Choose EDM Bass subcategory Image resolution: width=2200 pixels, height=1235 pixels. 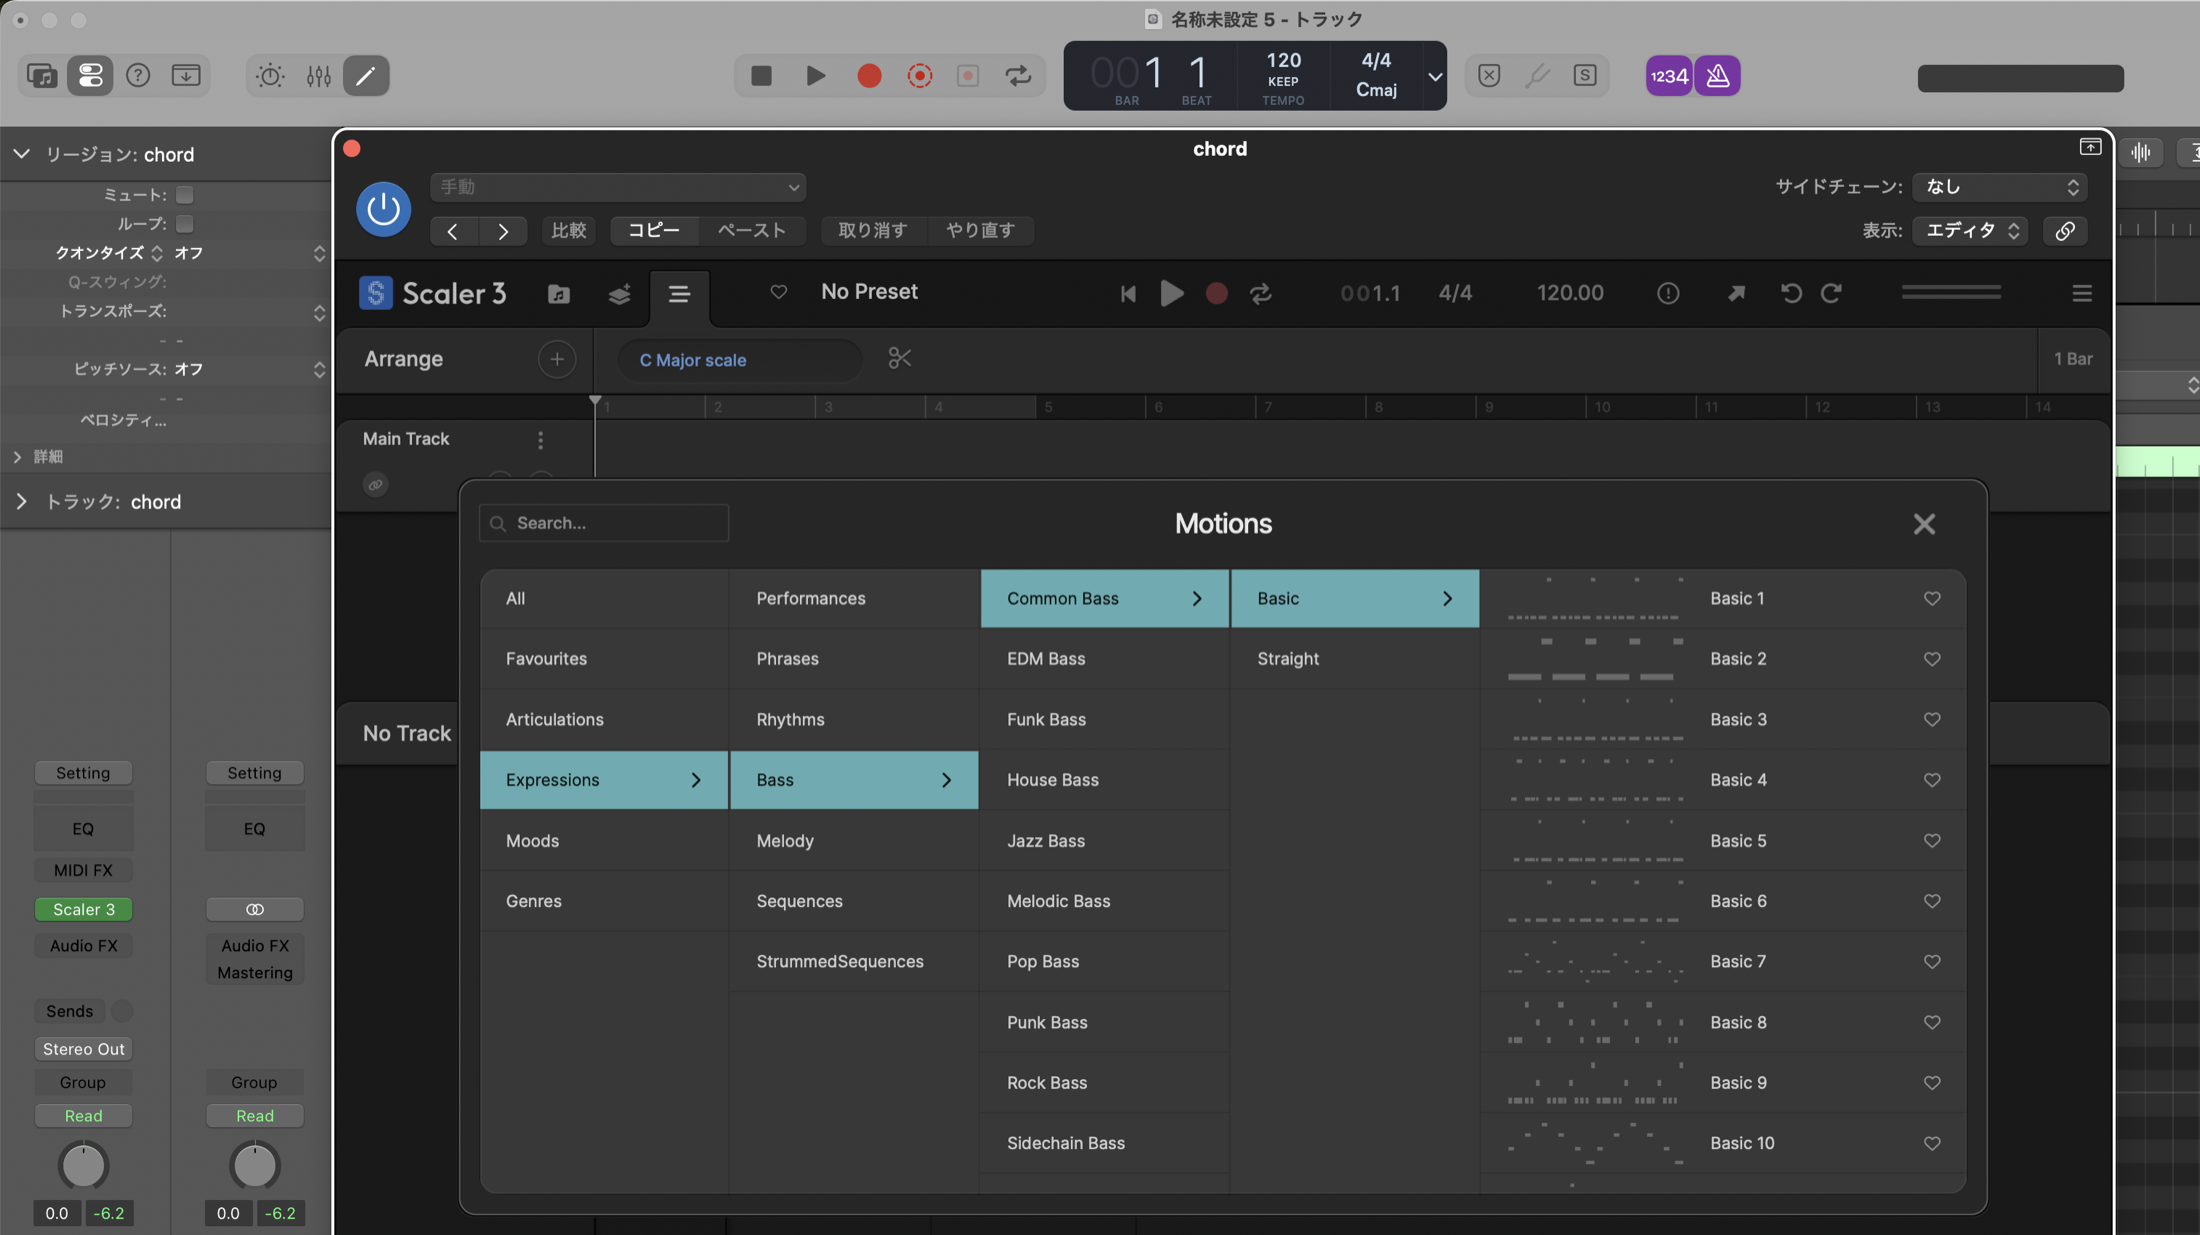coord(1104,659)
